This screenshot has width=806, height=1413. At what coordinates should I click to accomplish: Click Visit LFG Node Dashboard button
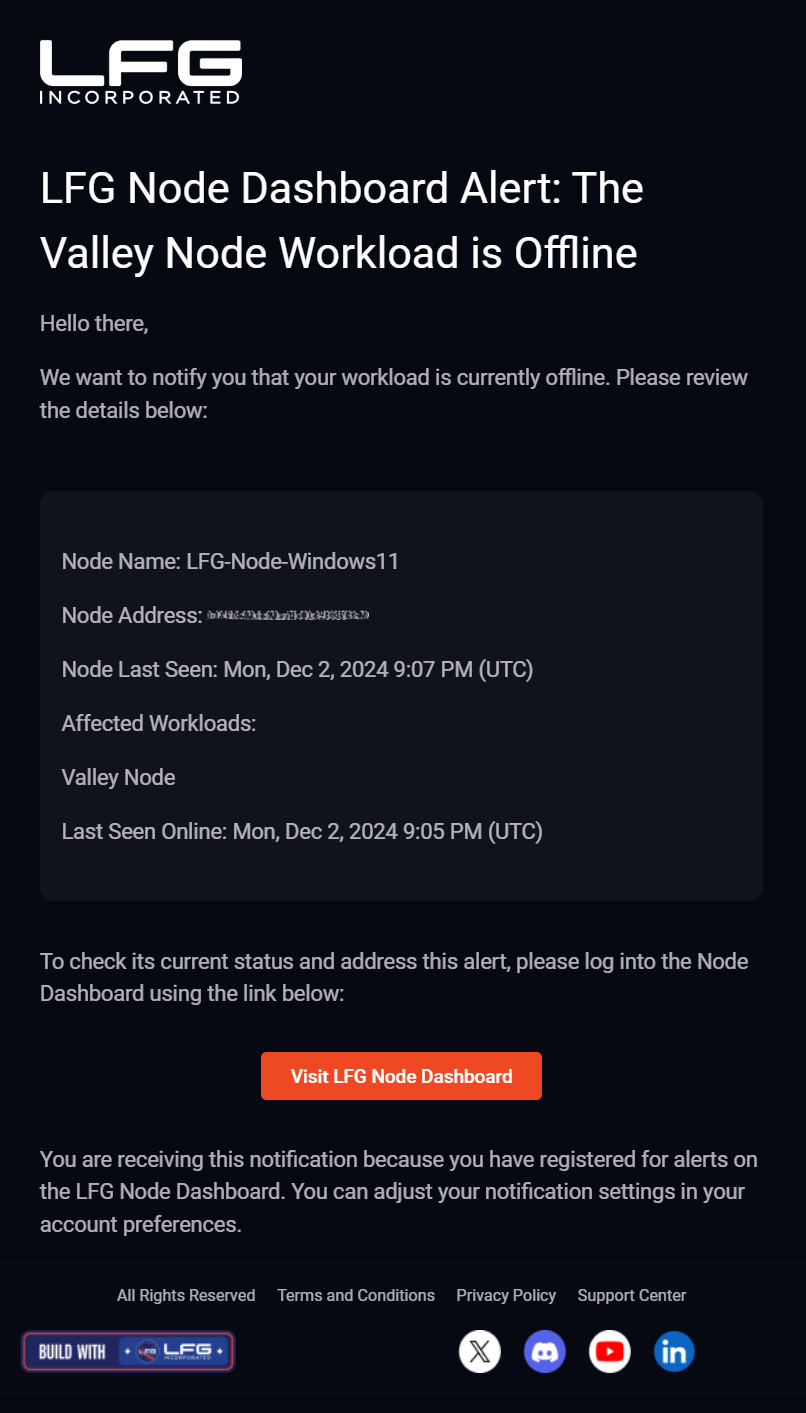401,1076
